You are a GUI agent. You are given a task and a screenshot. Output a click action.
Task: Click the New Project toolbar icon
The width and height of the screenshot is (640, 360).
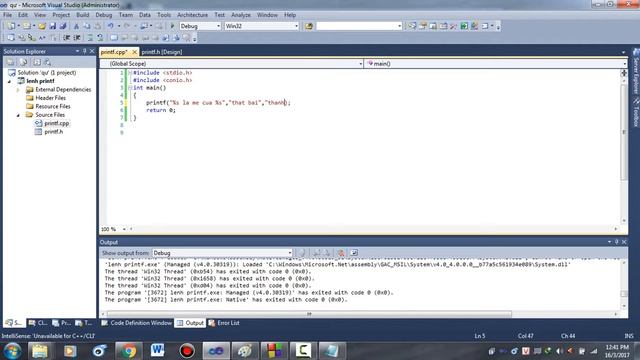click(11, 26)
